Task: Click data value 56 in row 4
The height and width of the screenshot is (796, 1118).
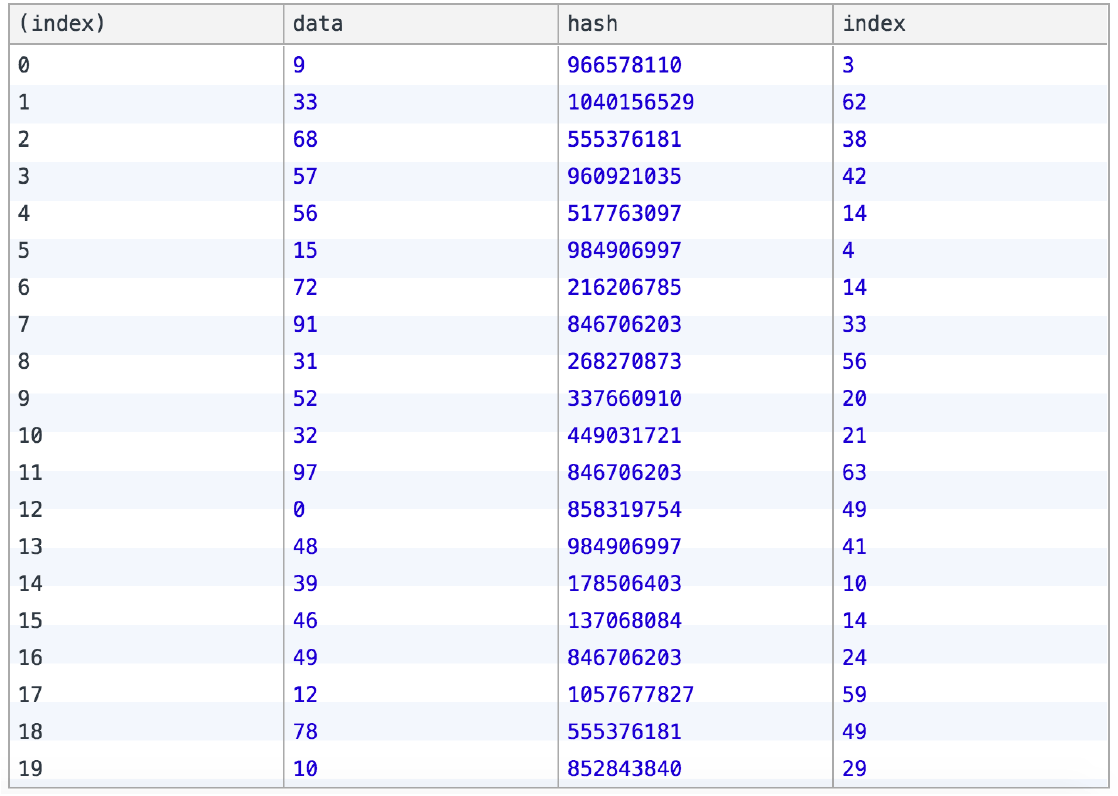Action: [x=305, y=214]
